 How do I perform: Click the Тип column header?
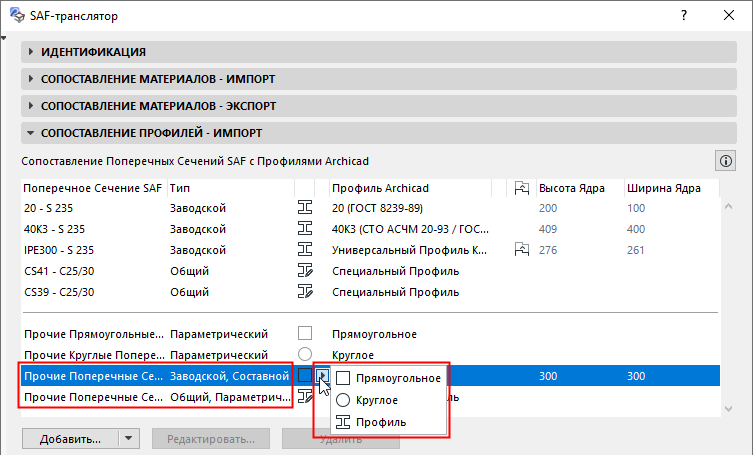click(231, 188)
